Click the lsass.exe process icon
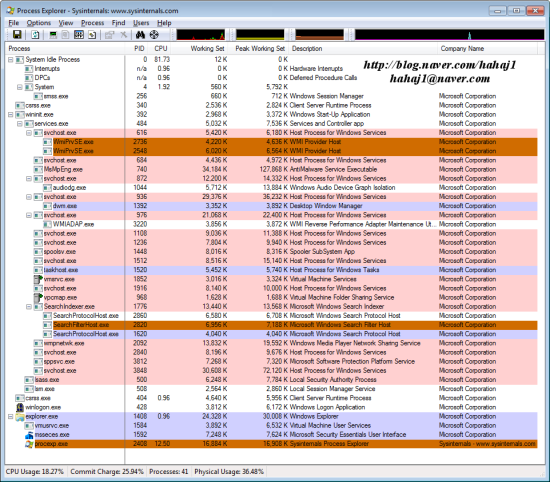The width and height of the screenshot is (550, 482). [x=29, y=380]
